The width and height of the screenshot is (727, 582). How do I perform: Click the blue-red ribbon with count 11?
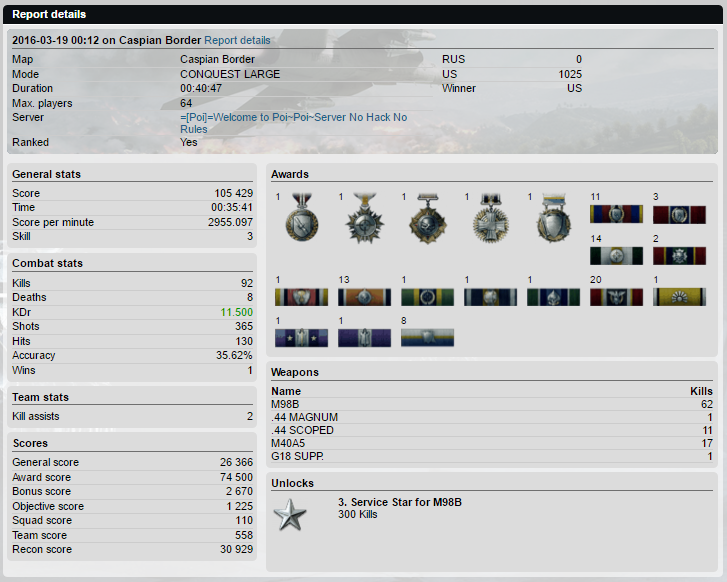(x=616, y=214)
